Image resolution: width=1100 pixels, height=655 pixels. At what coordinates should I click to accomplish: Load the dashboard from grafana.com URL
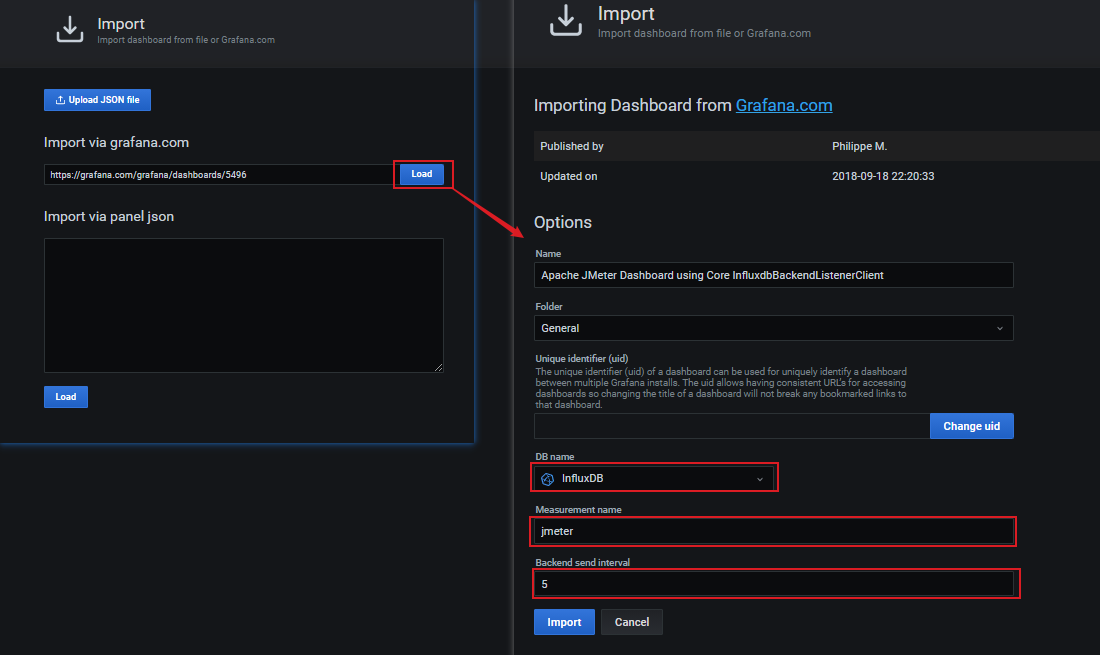coord(422,174)
